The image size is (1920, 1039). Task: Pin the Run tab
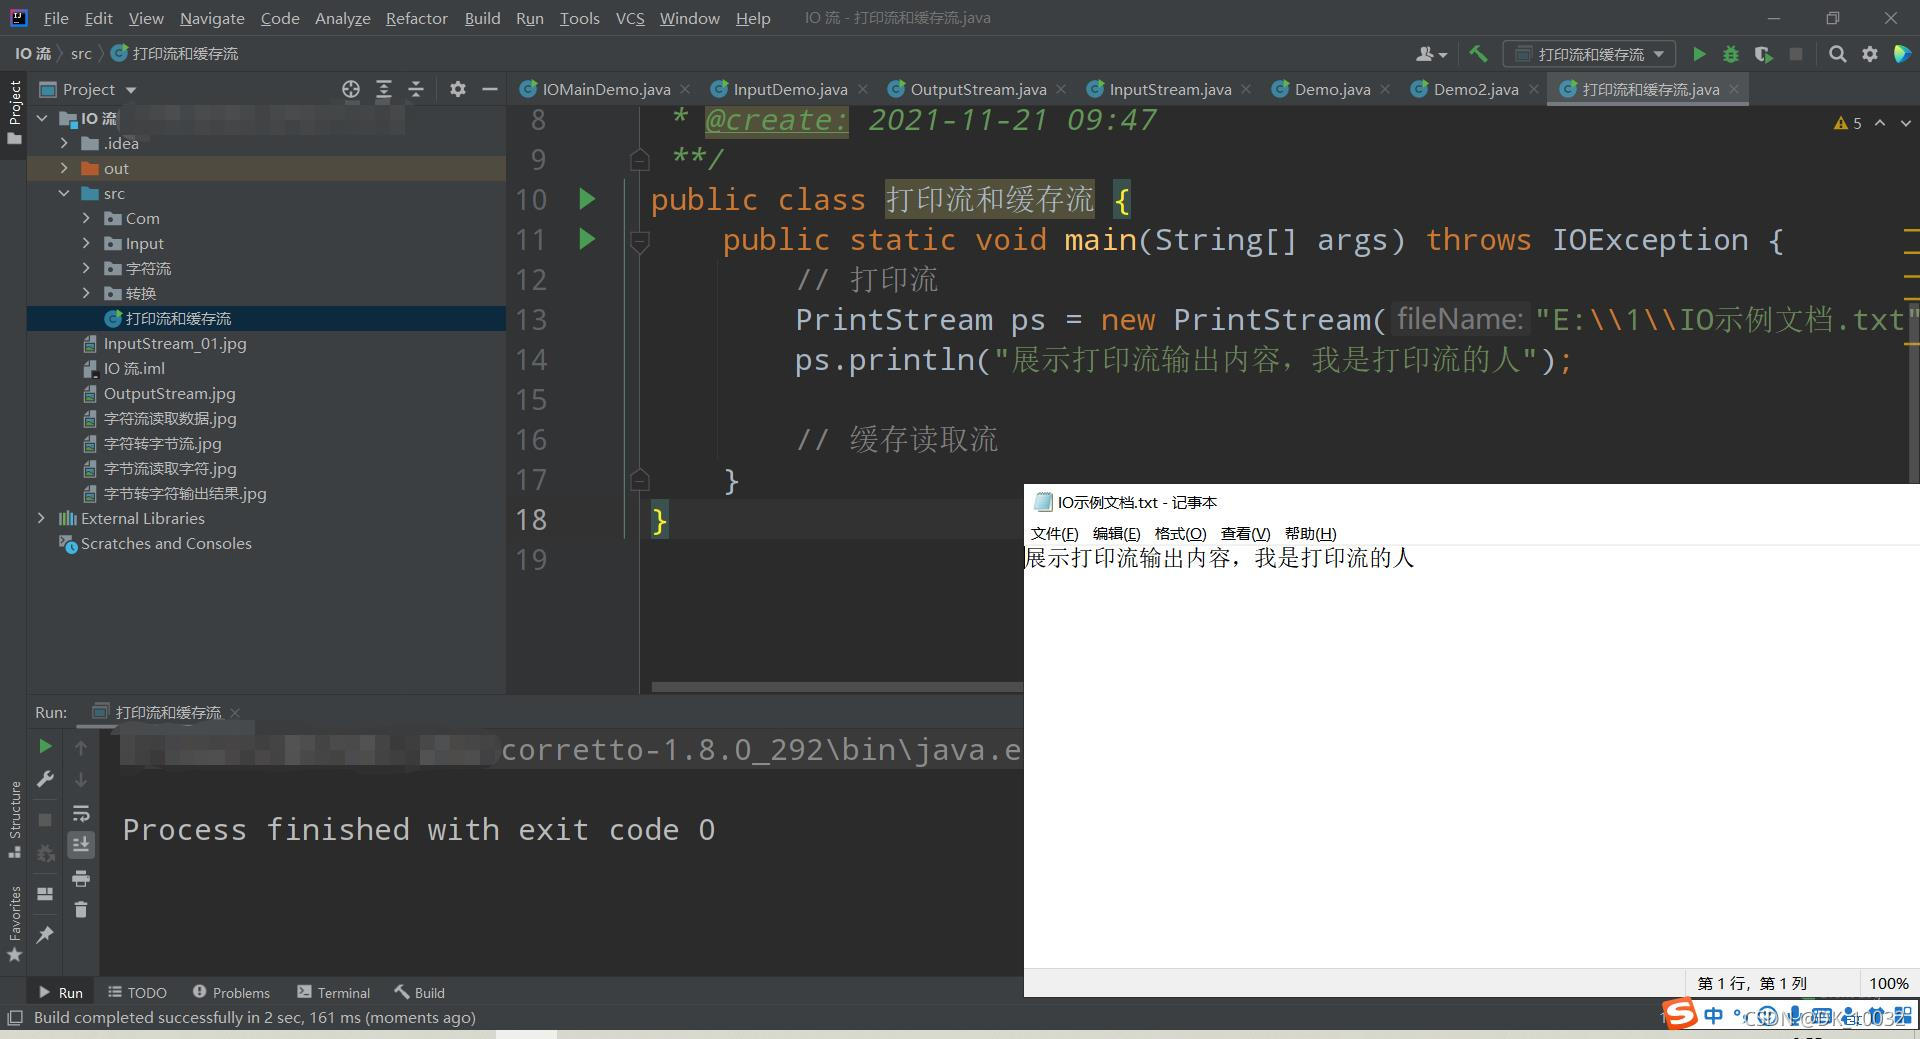click(45, 934)
